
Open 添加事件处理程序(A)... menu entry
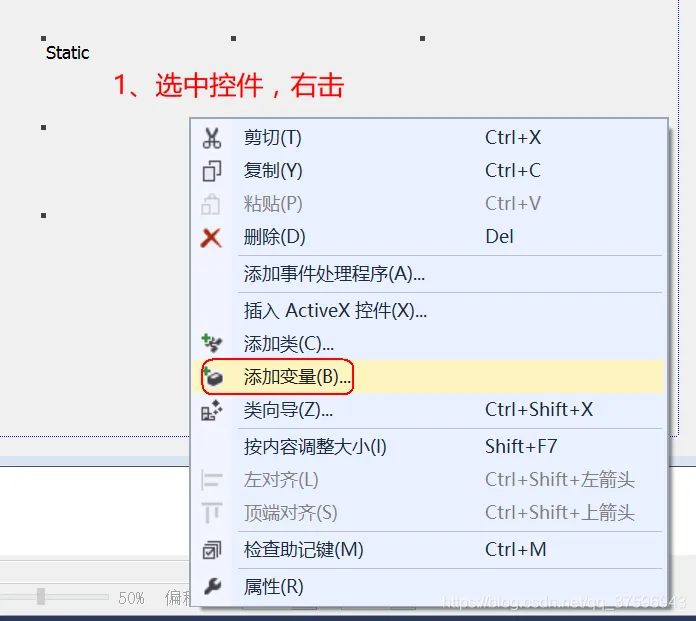tap(428, 274)
